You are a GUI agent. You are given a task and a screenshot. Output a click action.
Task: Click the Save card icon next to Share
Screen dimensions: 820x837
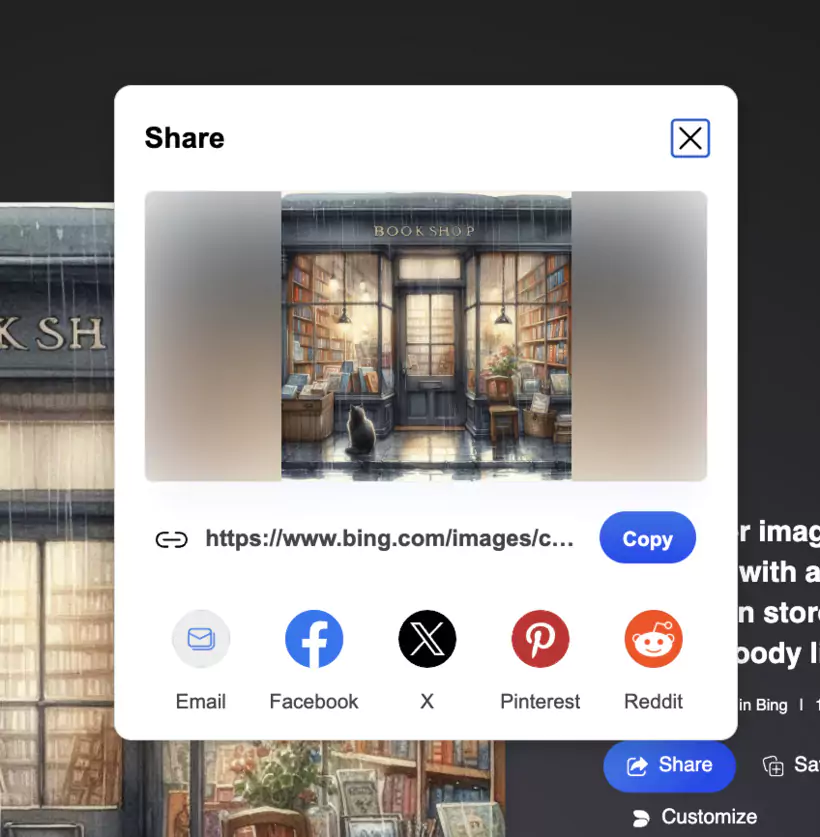pyautogui.click(x=772, y=765)
